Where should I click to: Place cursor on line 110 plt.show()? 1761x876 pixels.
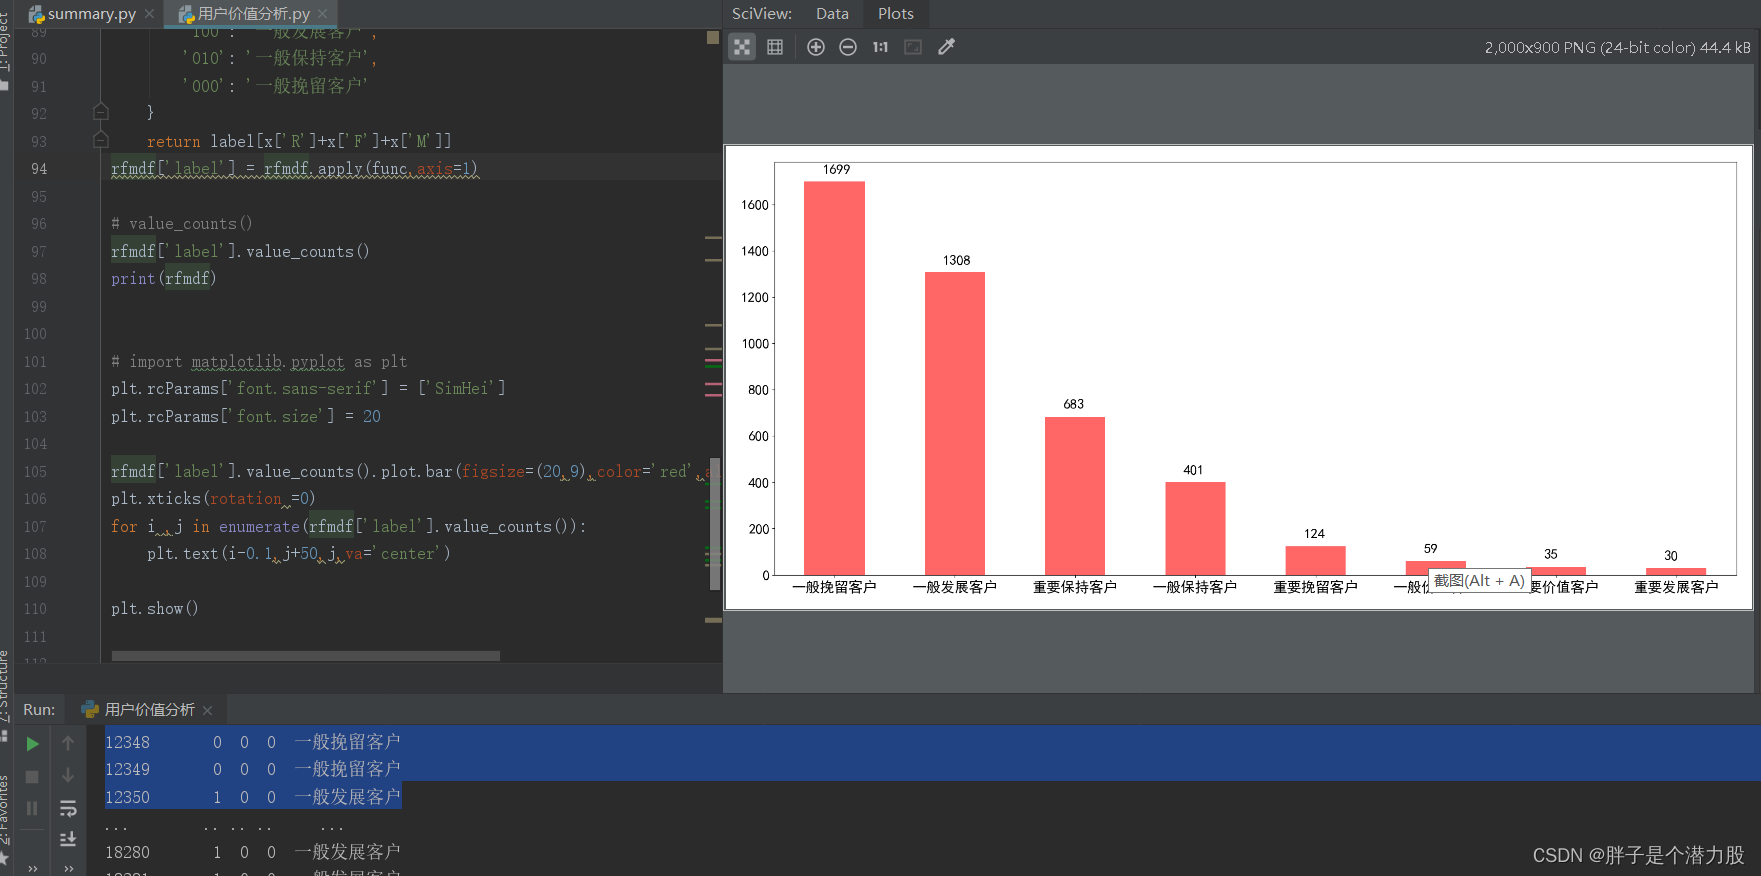(x=155, y=608)
